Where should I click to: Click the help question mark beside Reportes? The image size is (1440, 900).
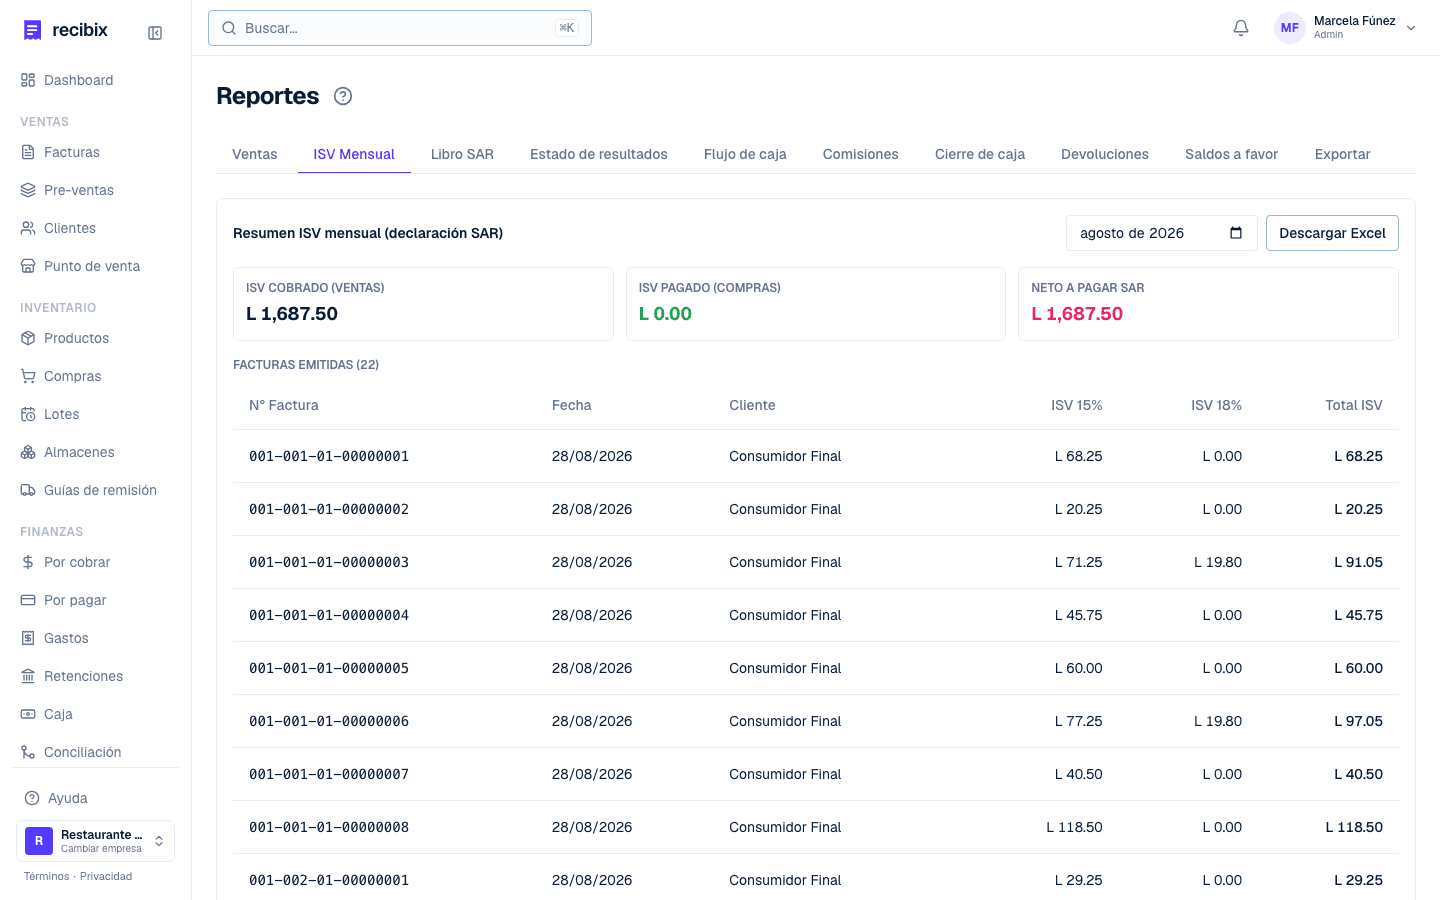click(x=343, y=96)
